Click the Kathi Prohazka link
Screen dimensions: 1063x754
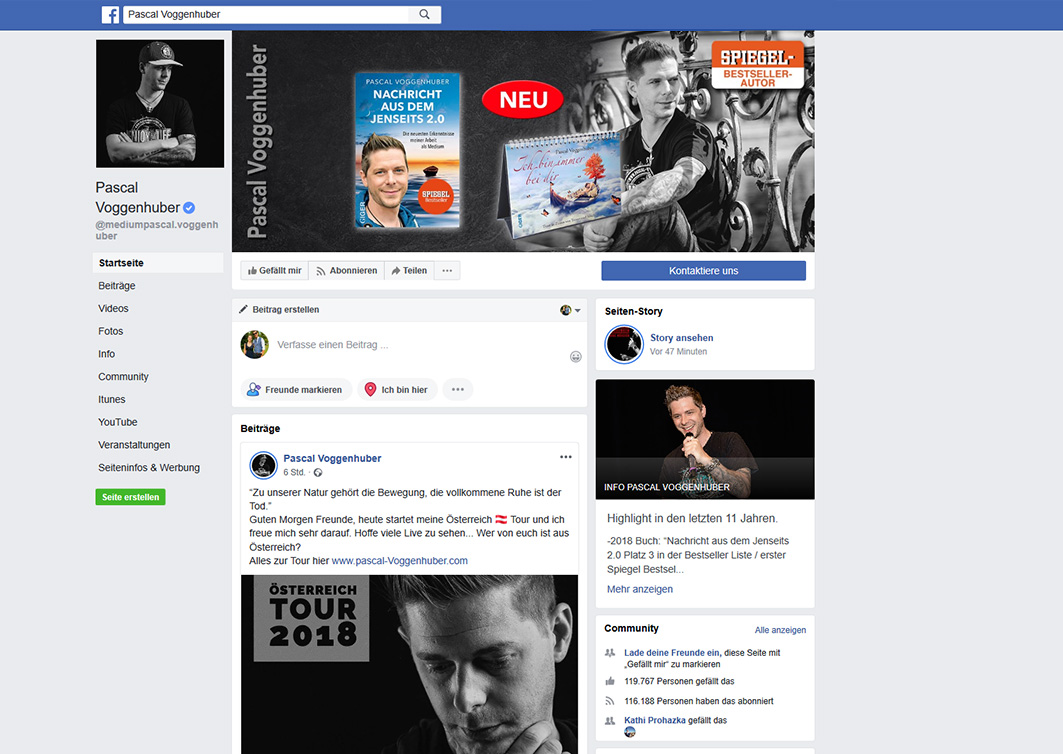click(655, 721)
